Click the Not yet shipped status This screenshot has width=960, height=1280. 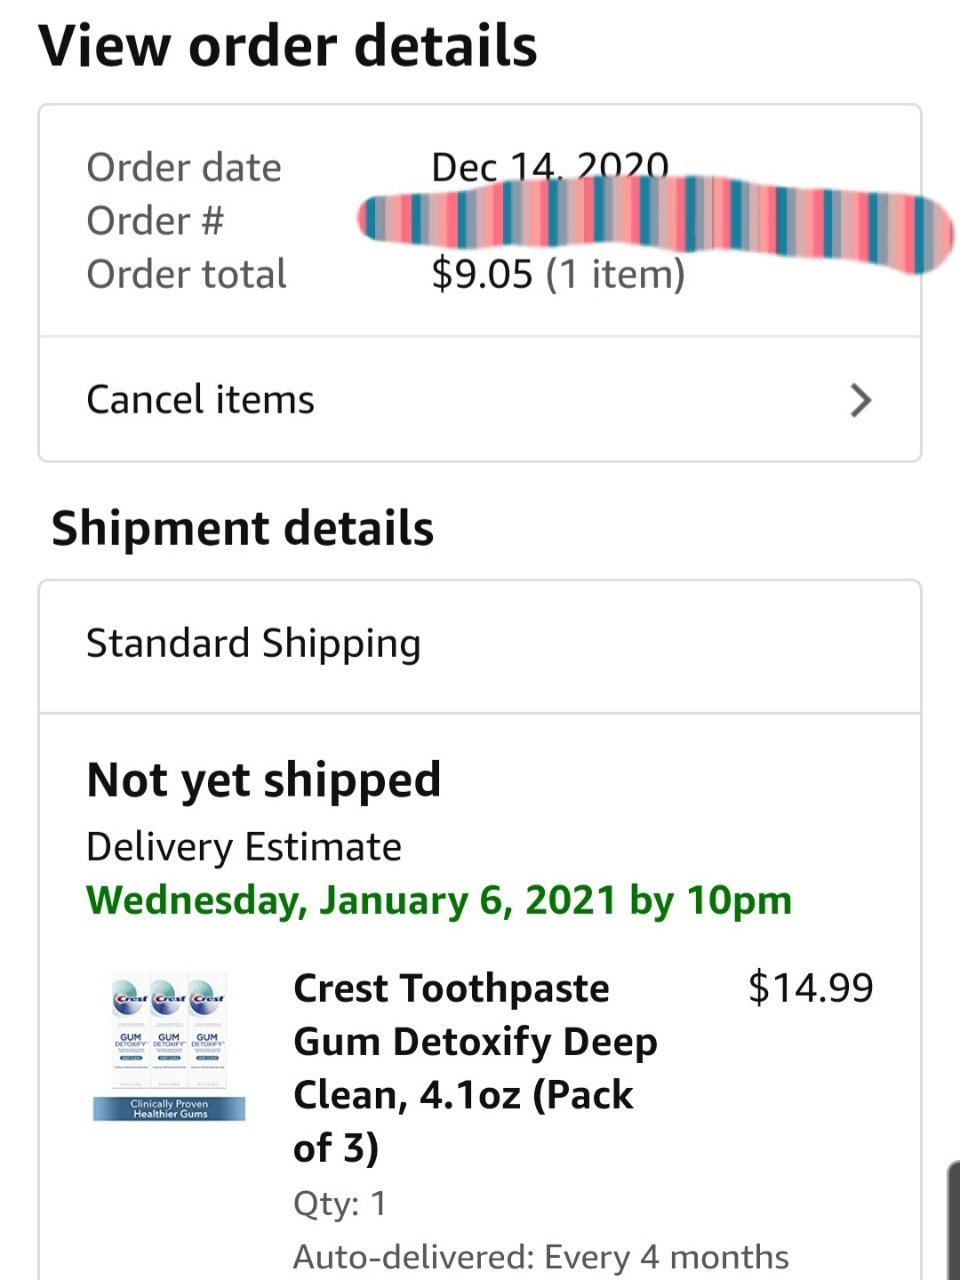coord(263,779)
